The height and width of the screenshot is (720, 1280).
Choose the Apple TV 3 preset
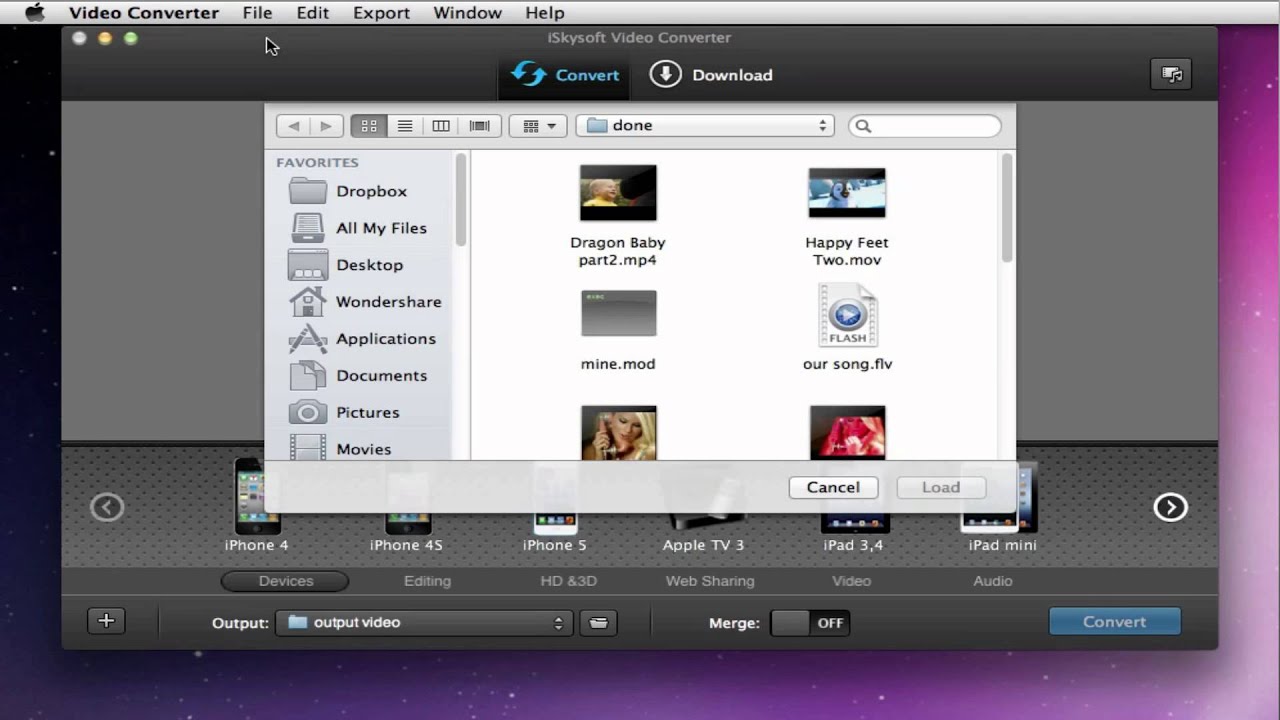pos(704,505)
